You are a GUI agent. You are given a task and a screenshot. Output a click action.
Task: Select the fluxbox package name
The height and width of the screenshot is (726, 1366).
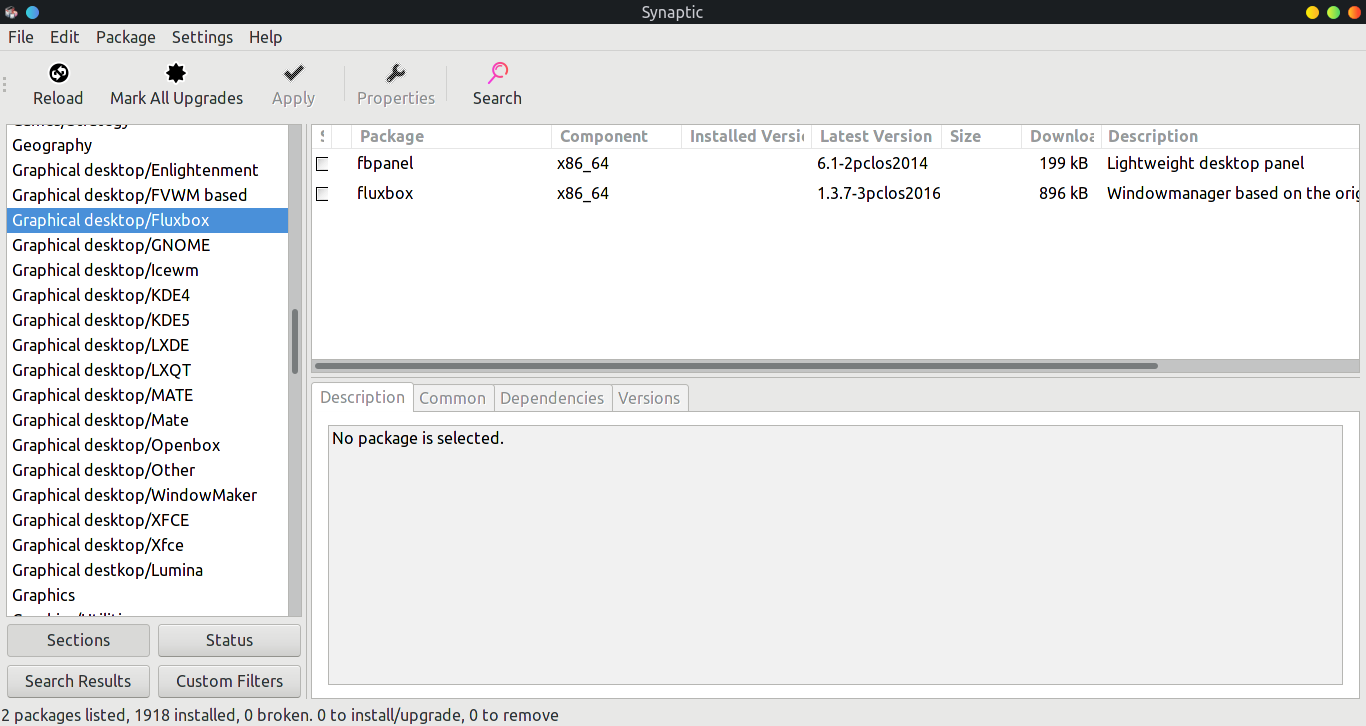click(x=385, y=193)
